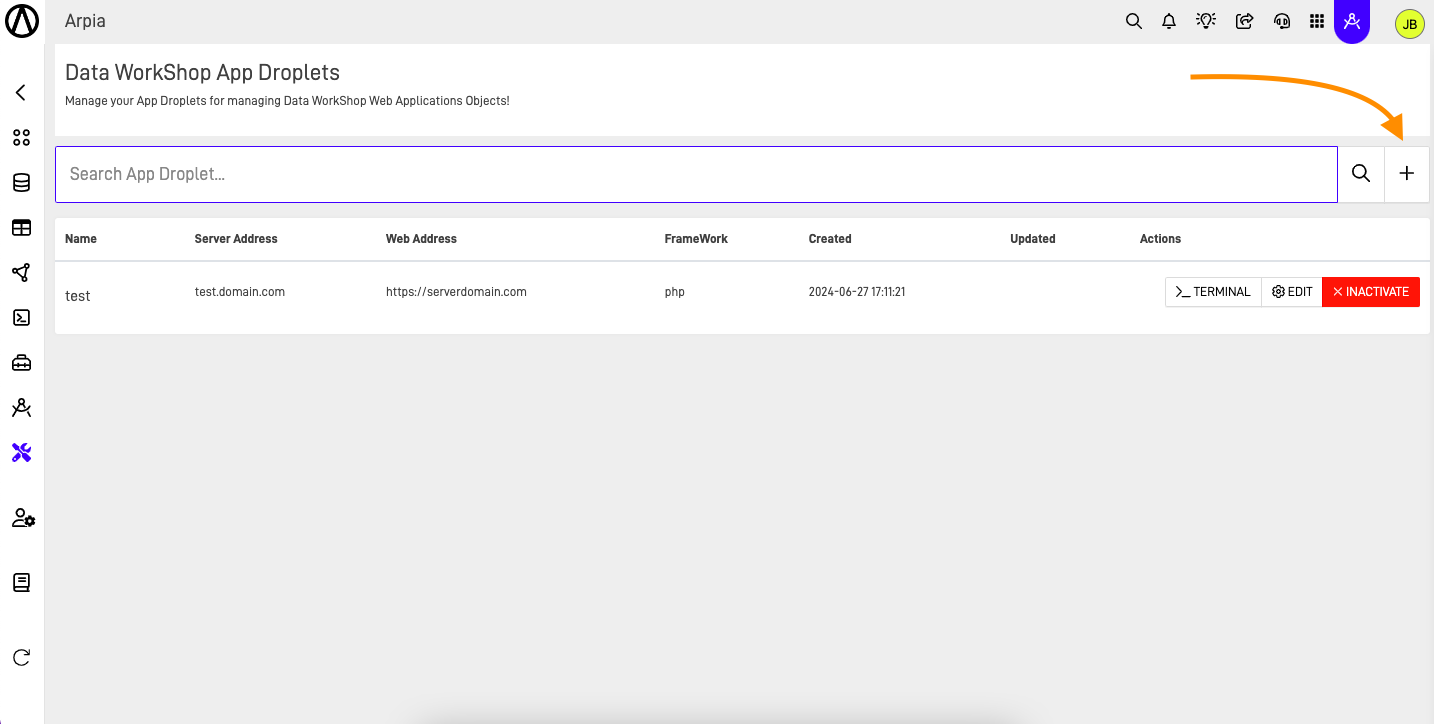Open the four-circles apps sidebar icon

click(x=21, y=138)
